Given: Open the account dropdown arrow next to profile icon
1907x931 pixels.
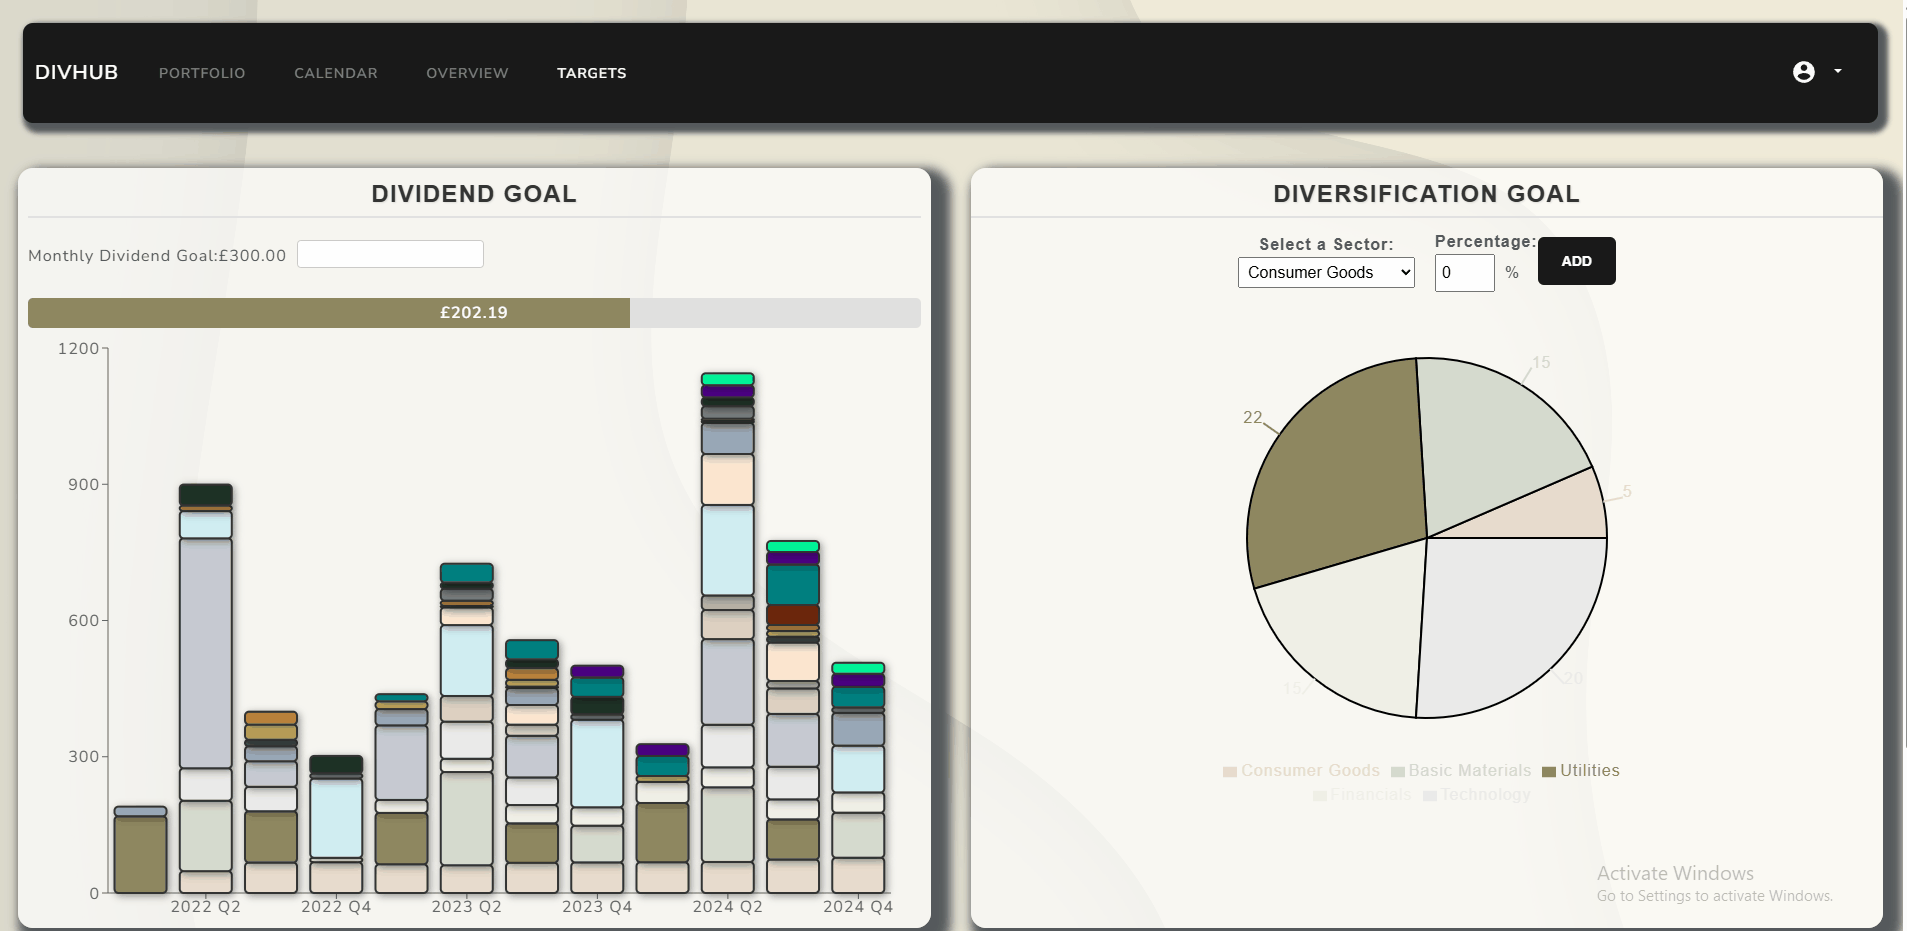Looking at the screenshot, I should pyautogui.click(x=1838, y=71).
